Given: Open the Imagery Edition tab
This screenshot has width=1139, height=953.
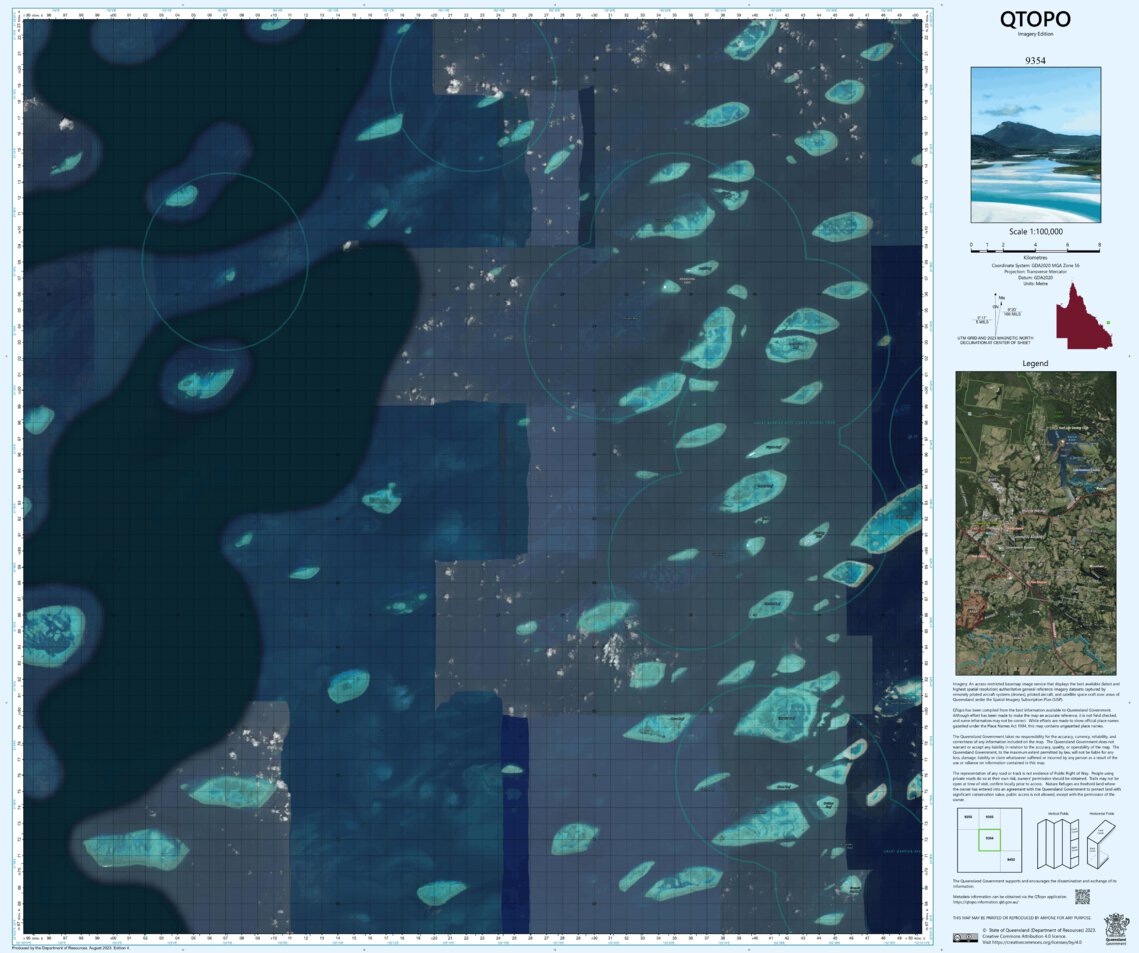Looking at the screenshot, I should pyautogui.click(x=1035, y=33).
